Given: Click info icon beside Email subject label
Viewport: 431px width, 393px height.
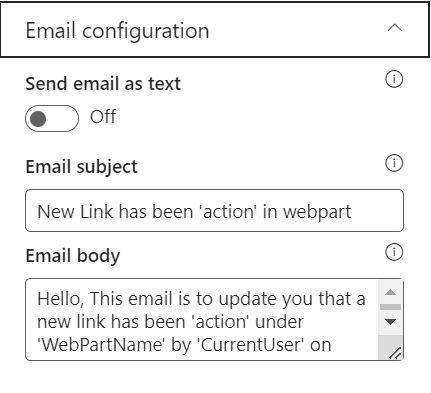Looking at the screenshot, I should point(394,163).
